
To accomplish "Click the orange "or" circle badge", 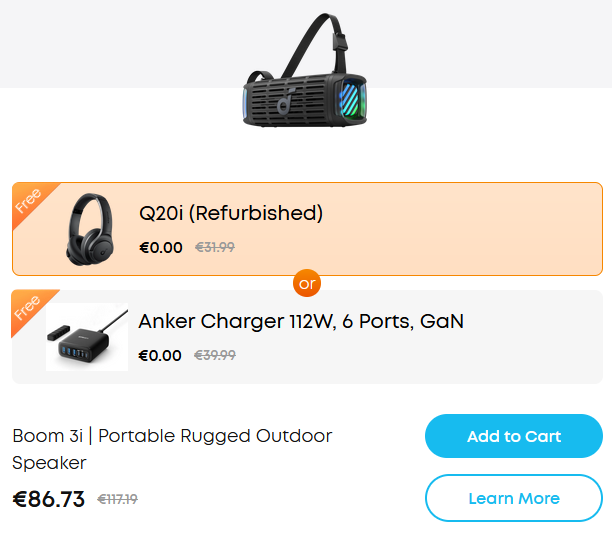I will (x=307, y=283).
